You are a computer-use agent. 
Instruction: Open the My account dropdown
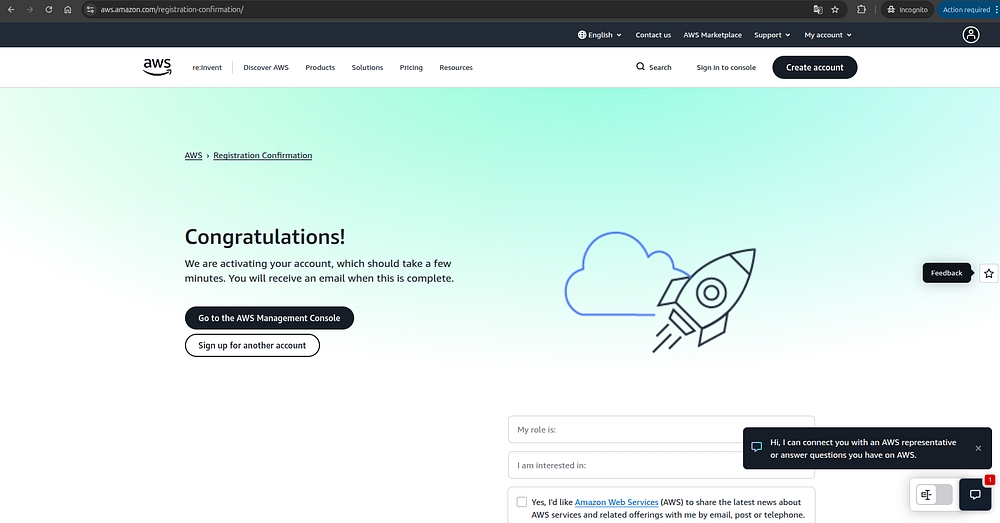(828, 35)
